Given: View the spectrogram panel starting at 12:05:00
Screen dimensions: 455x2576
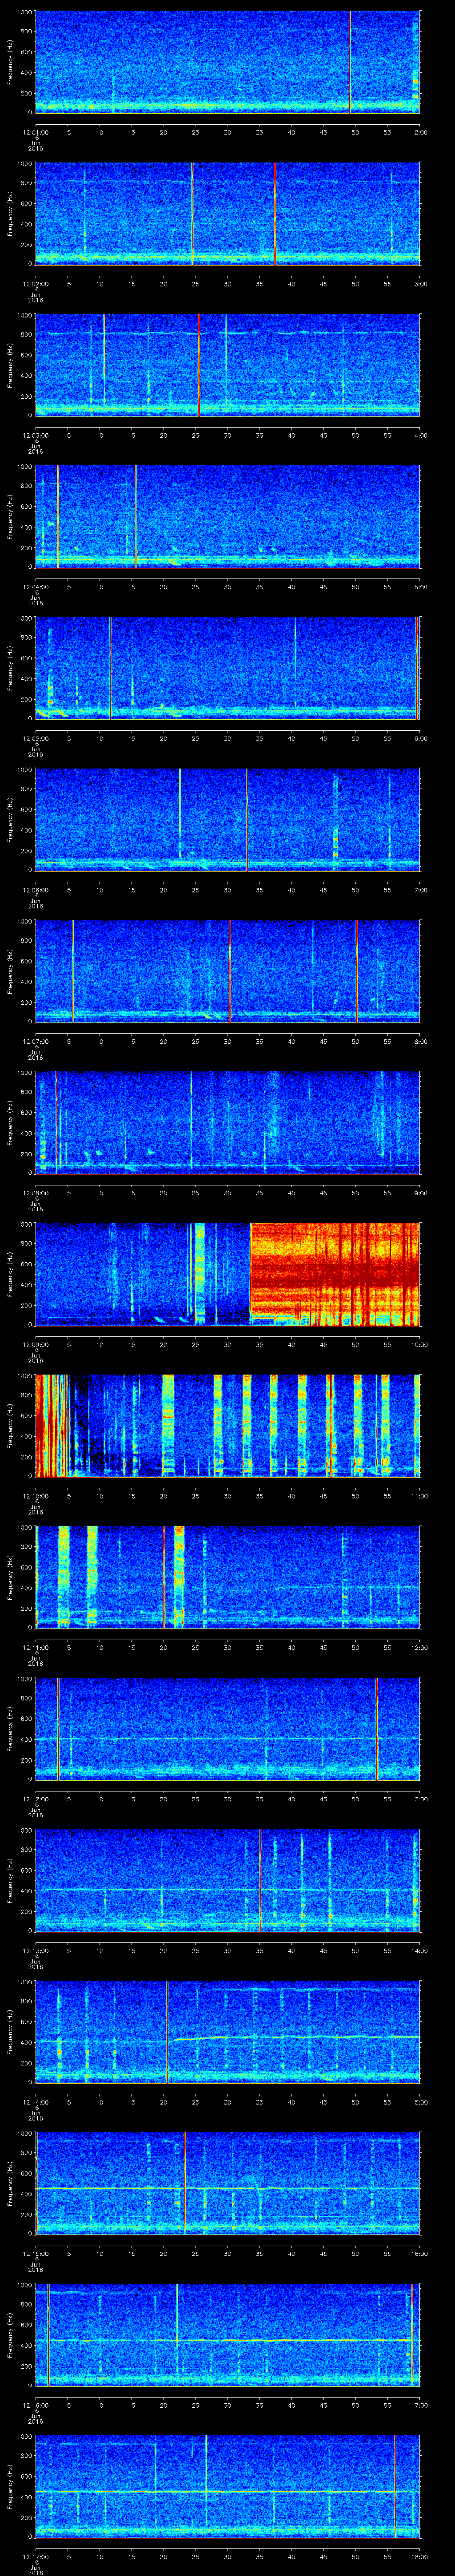Looking at the screenshot, I should pos(228,668).
